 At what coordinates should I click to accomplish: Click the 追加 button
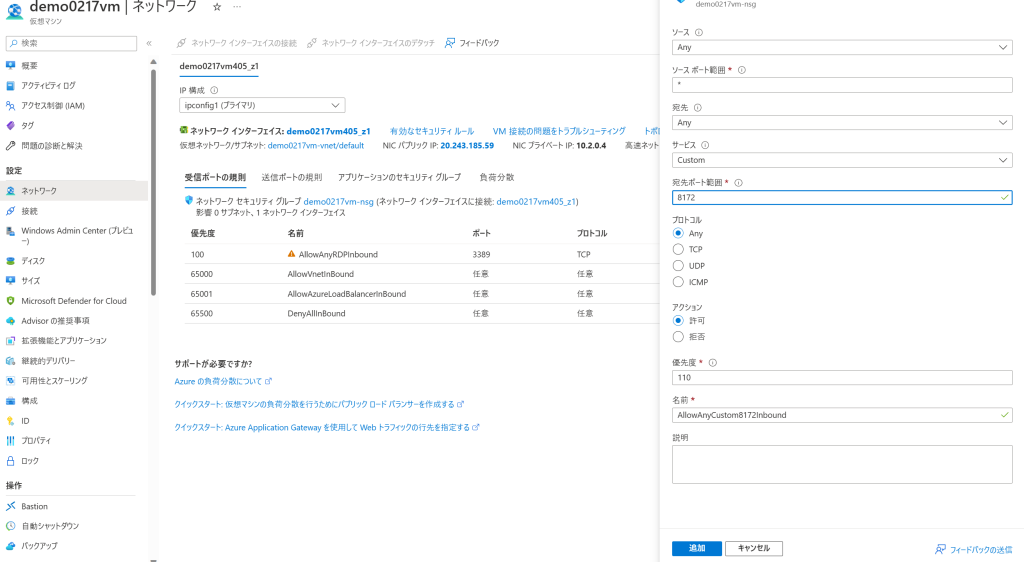[x=697, y=548]
